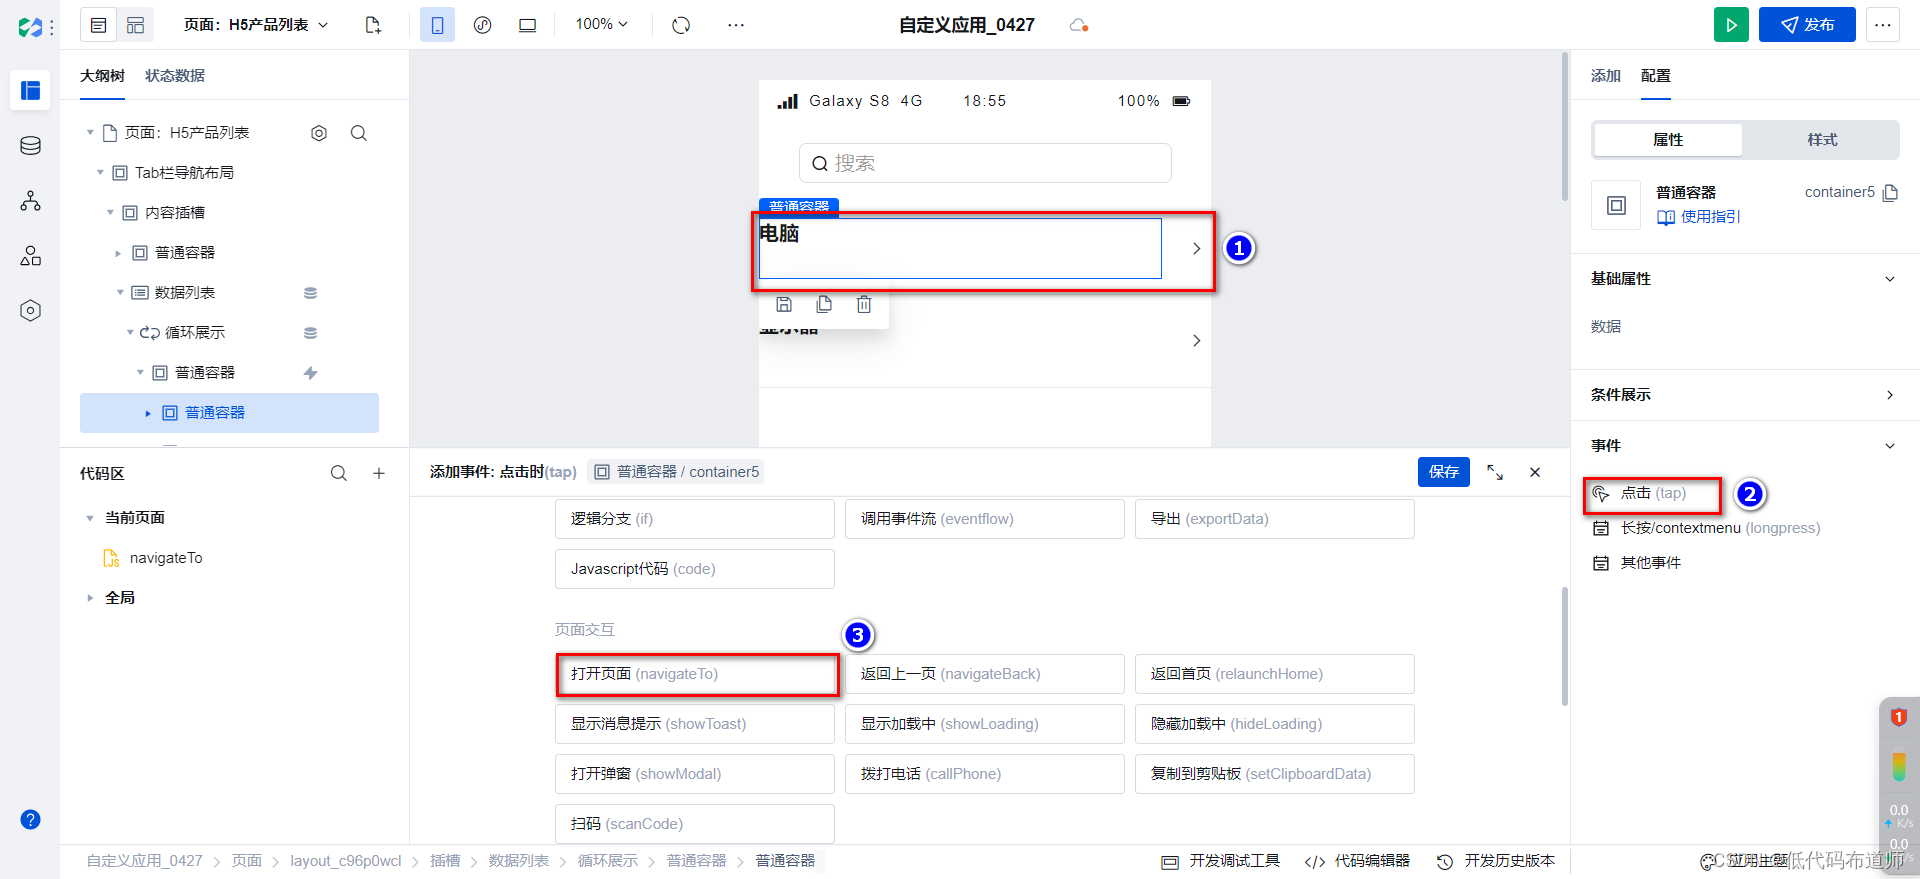Collapse the 当前页面 code group
Image resolution: width=1920 pixels, height=879 pixels.
pyautogui.click(x=90, y=518)
